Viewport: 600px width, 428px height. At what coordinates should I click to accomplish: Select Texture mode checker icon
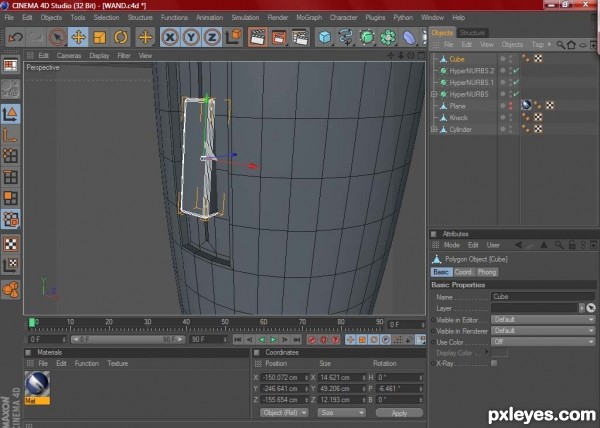coord(10,244)
